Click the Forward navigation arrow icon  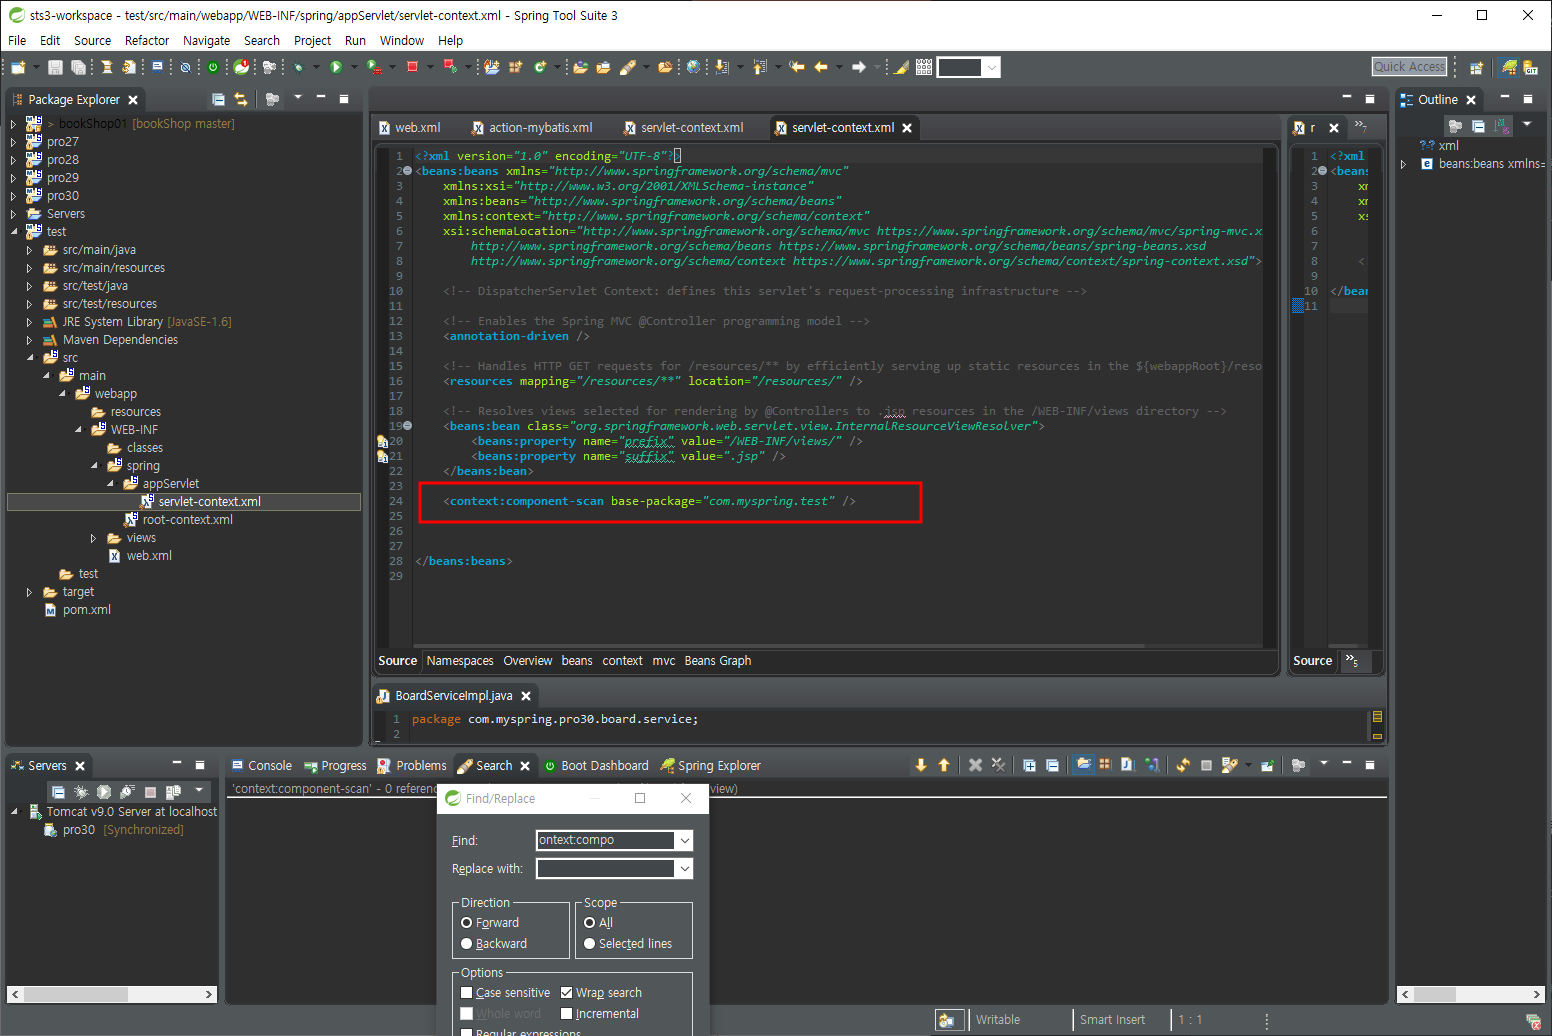(x=858, y=67)
